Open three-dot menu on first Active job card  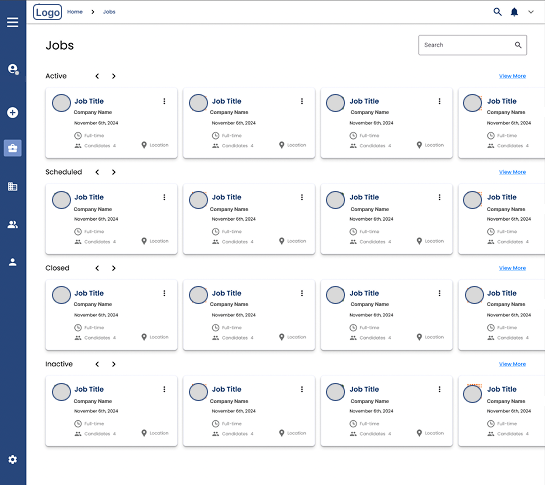(164, 101)
